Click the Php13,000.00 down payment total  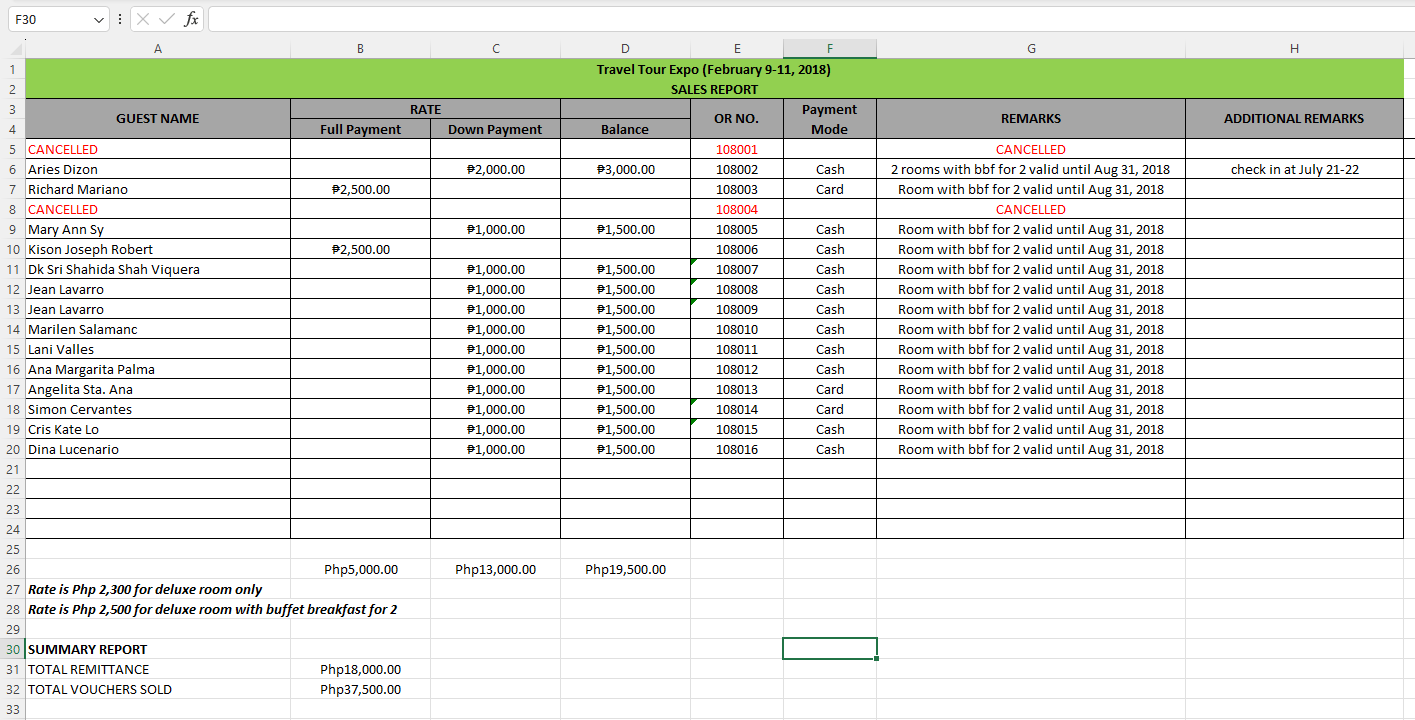pyautogui.click(x=495, y=569)
